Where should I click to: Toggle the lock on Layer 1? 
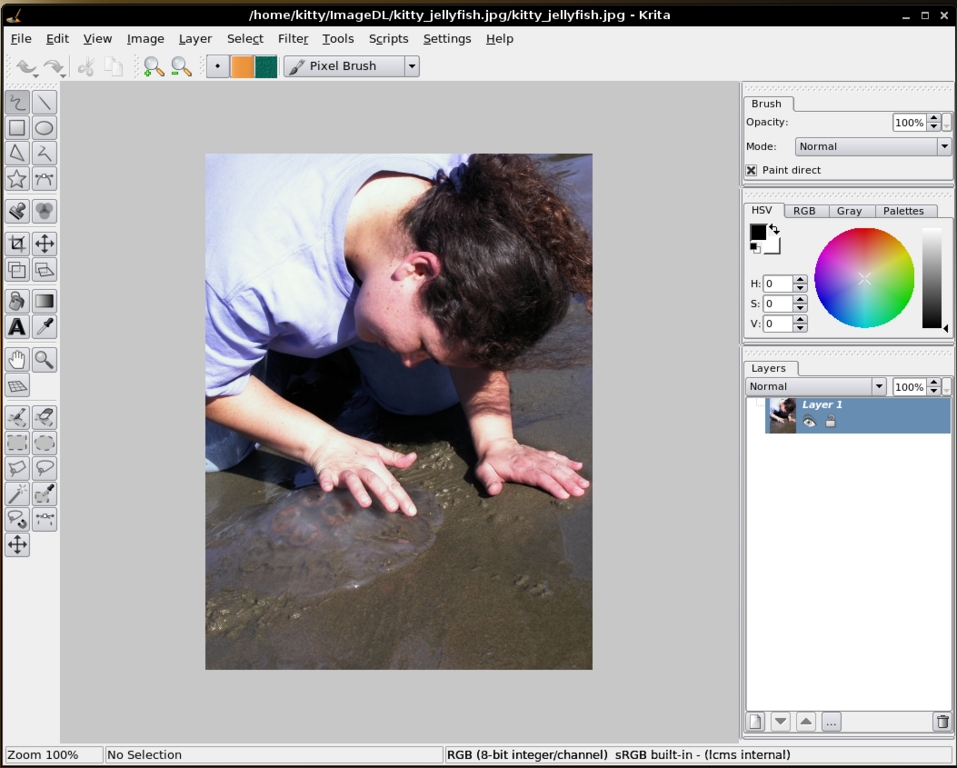(830, 422)
